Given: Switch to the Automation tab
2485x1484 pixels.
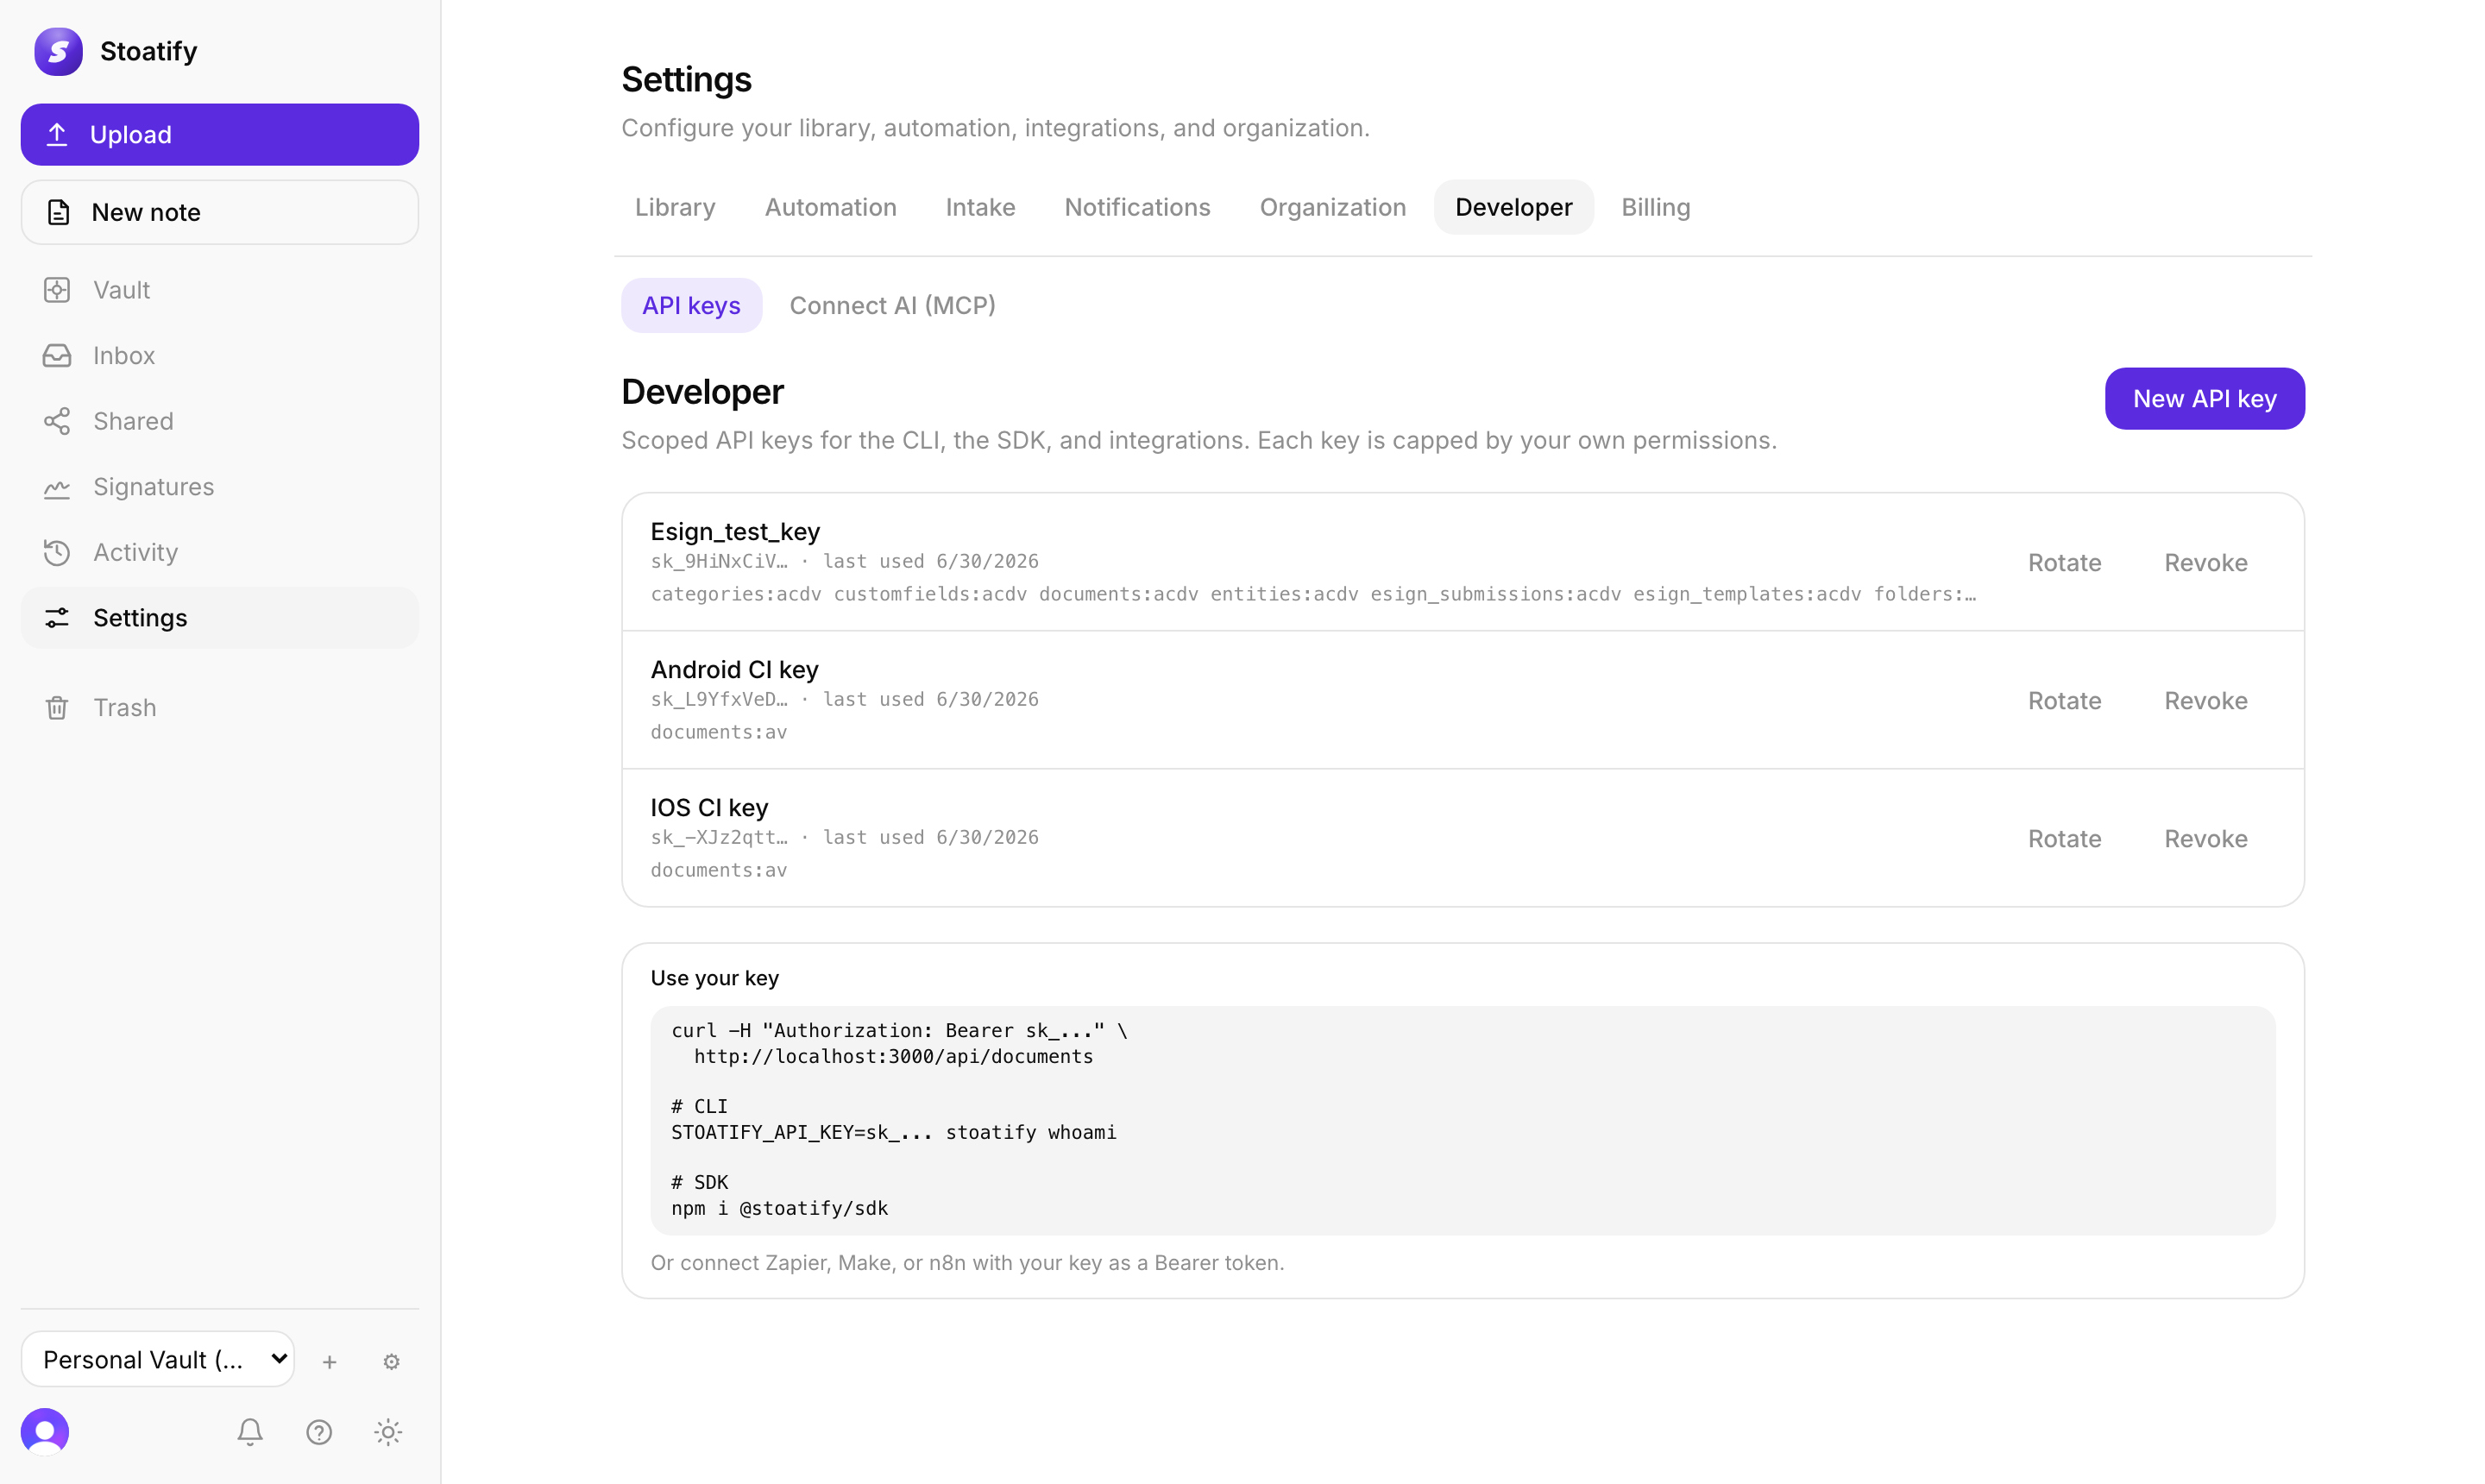Looking at the screenshot, I should [830, 207].
